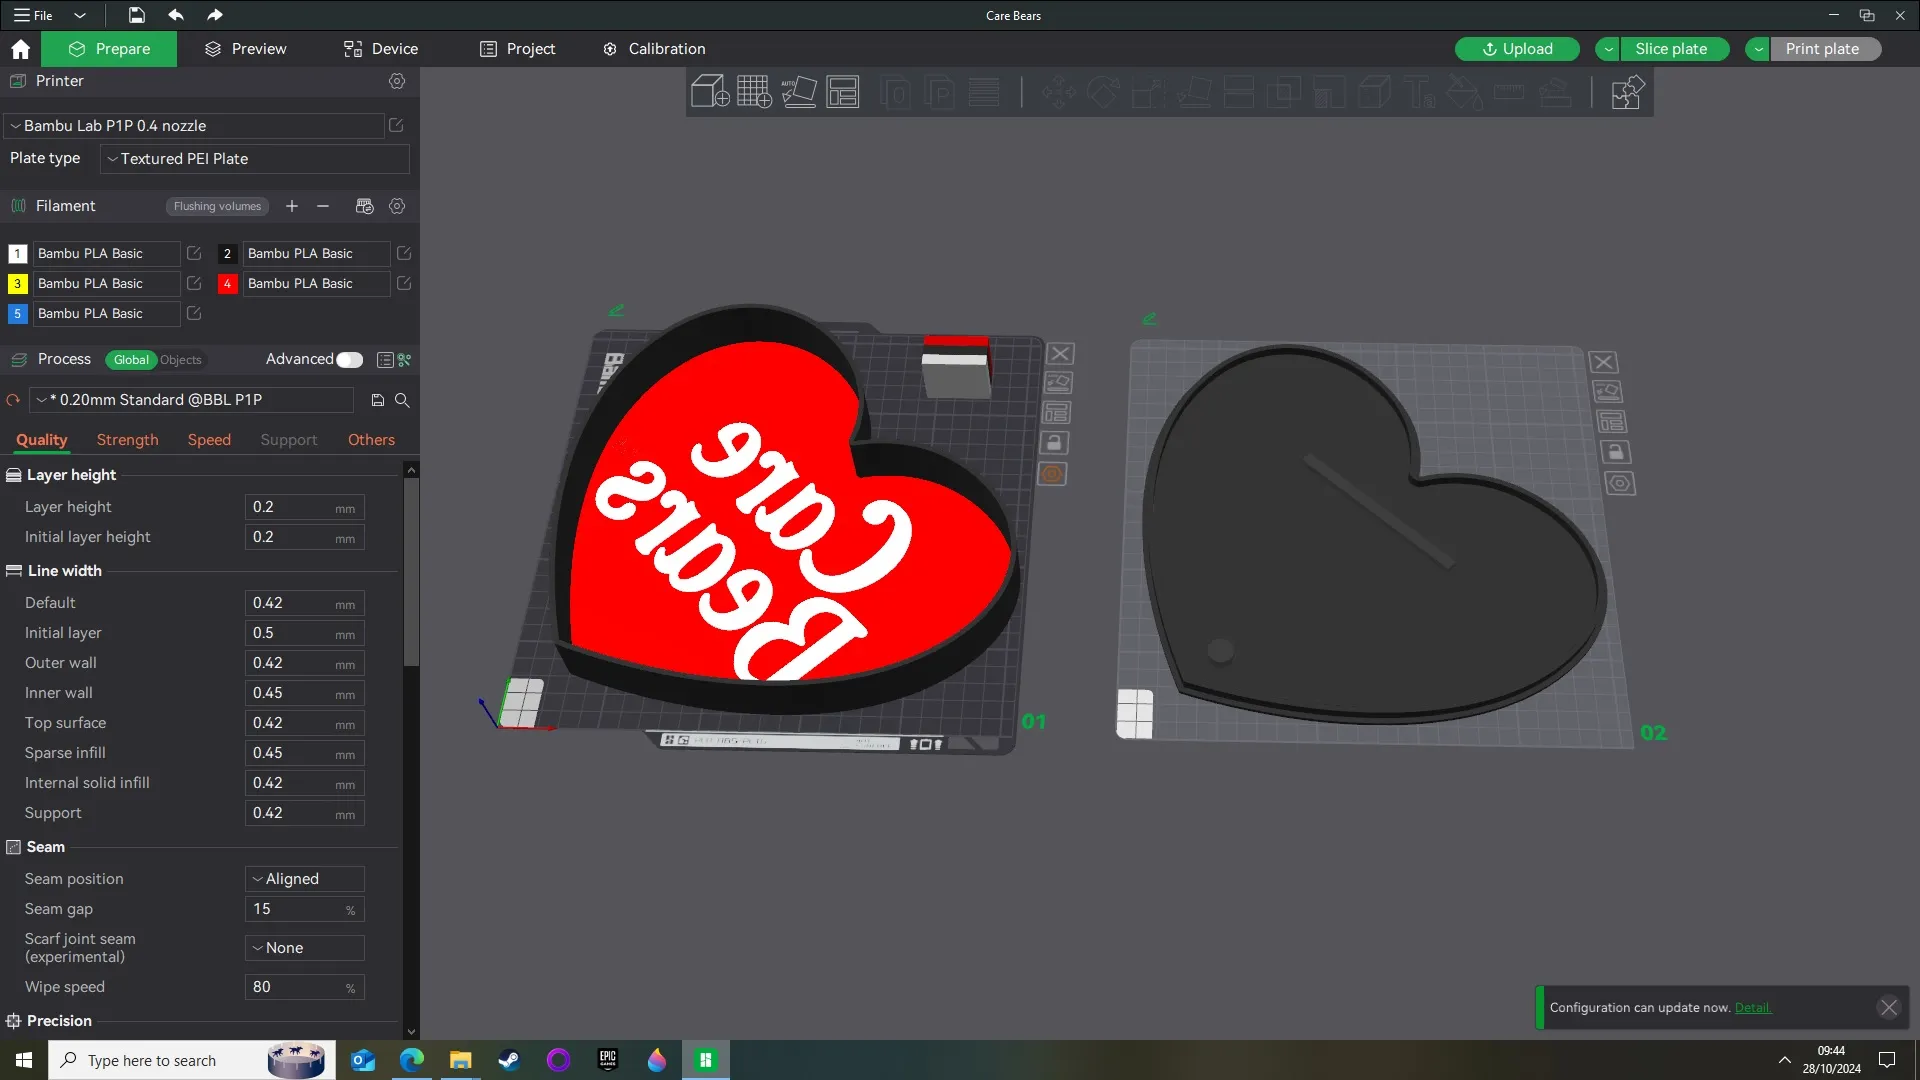Edit filament 4 preset settings

click(x=404, y=284)
